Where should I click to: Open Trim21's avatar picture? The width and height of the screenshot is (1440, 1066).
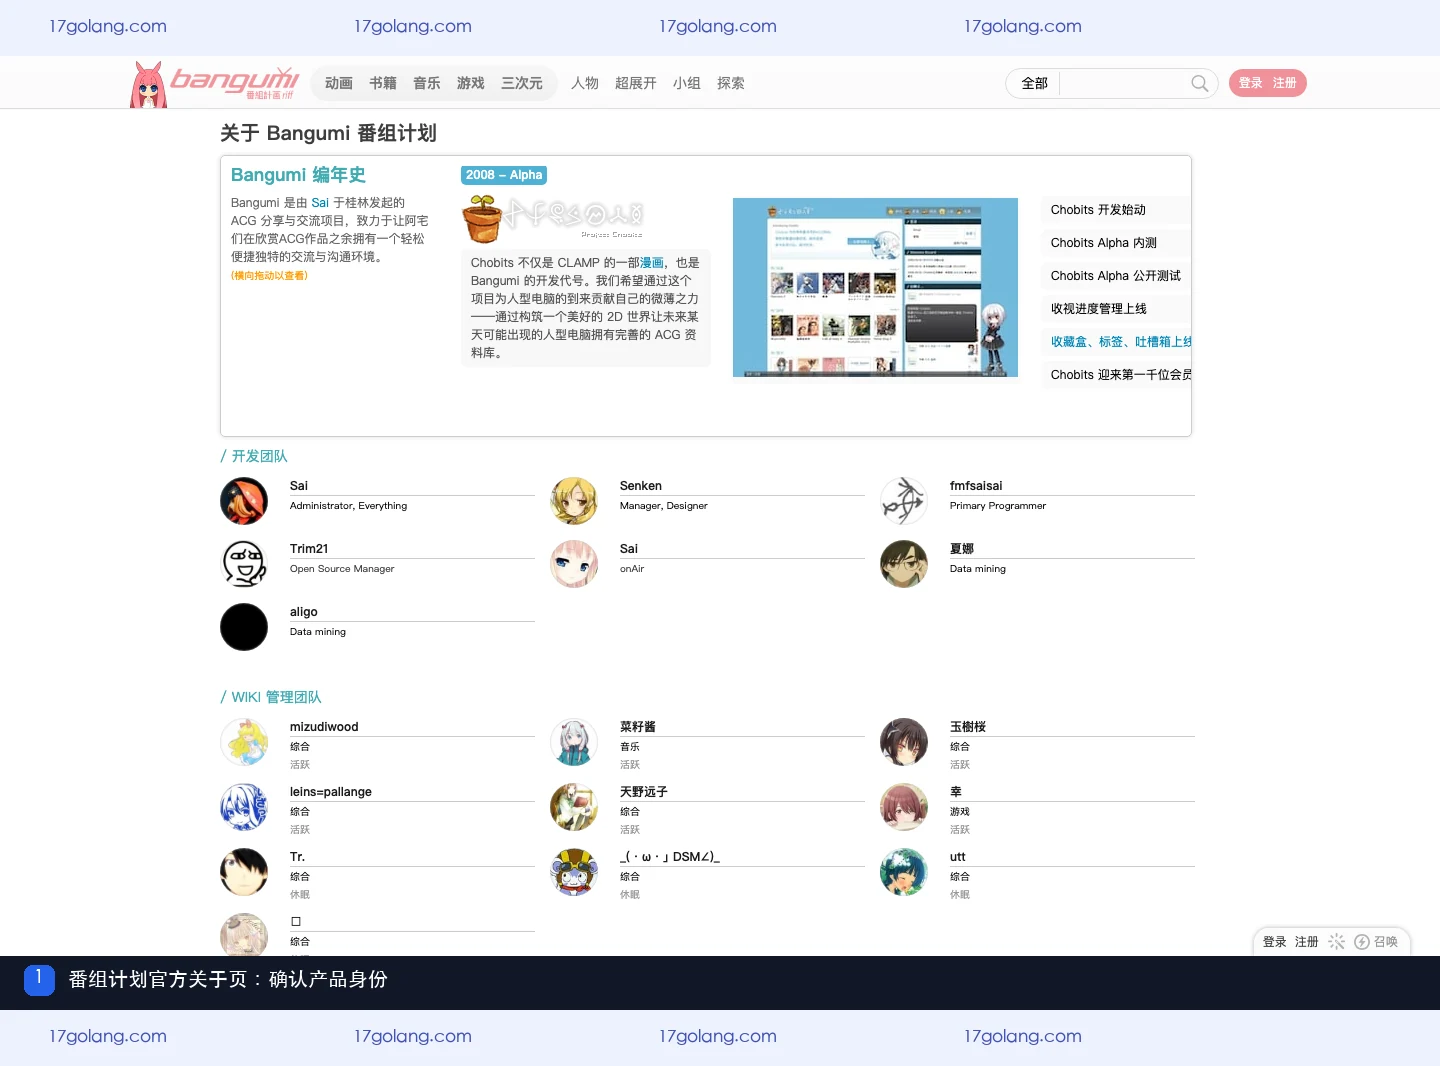[x=244, y=564]
